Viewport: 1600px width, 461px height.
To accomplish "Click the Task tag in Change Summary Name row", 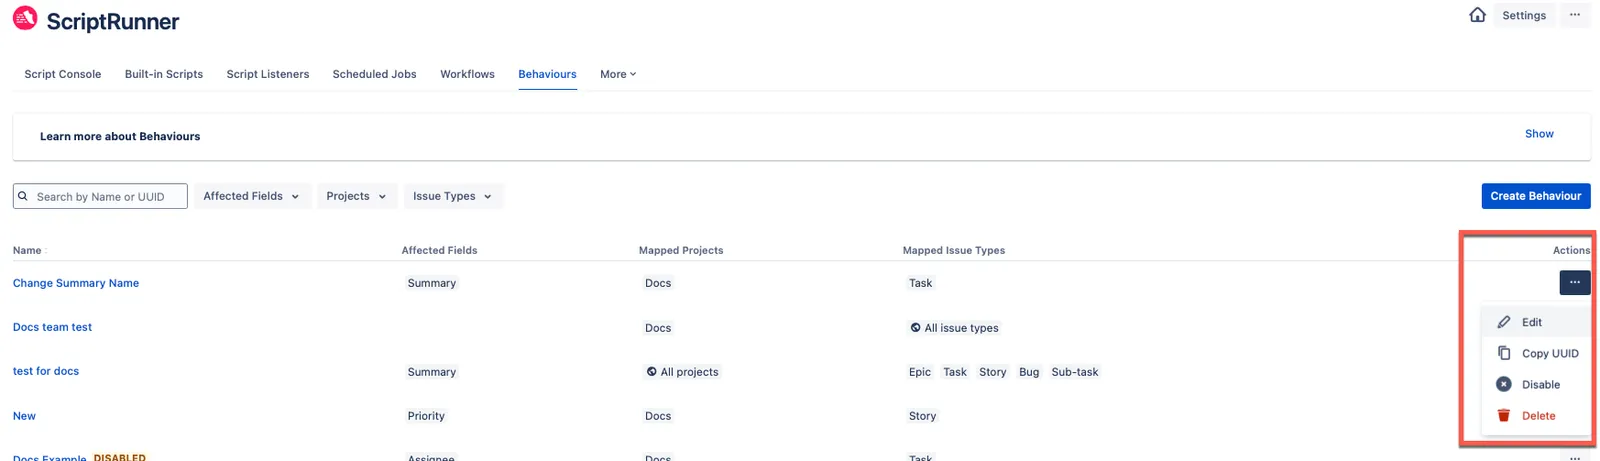I will [920, 283].
